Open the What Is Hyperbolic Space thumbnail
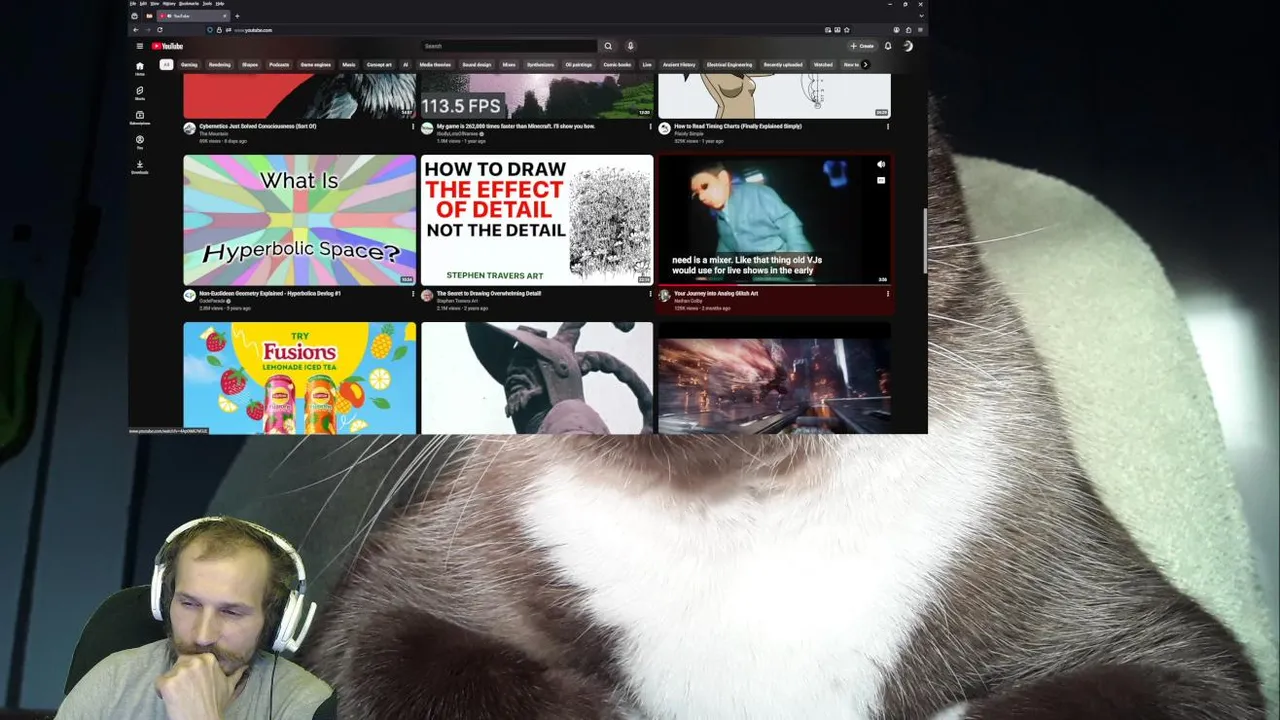 299,220
